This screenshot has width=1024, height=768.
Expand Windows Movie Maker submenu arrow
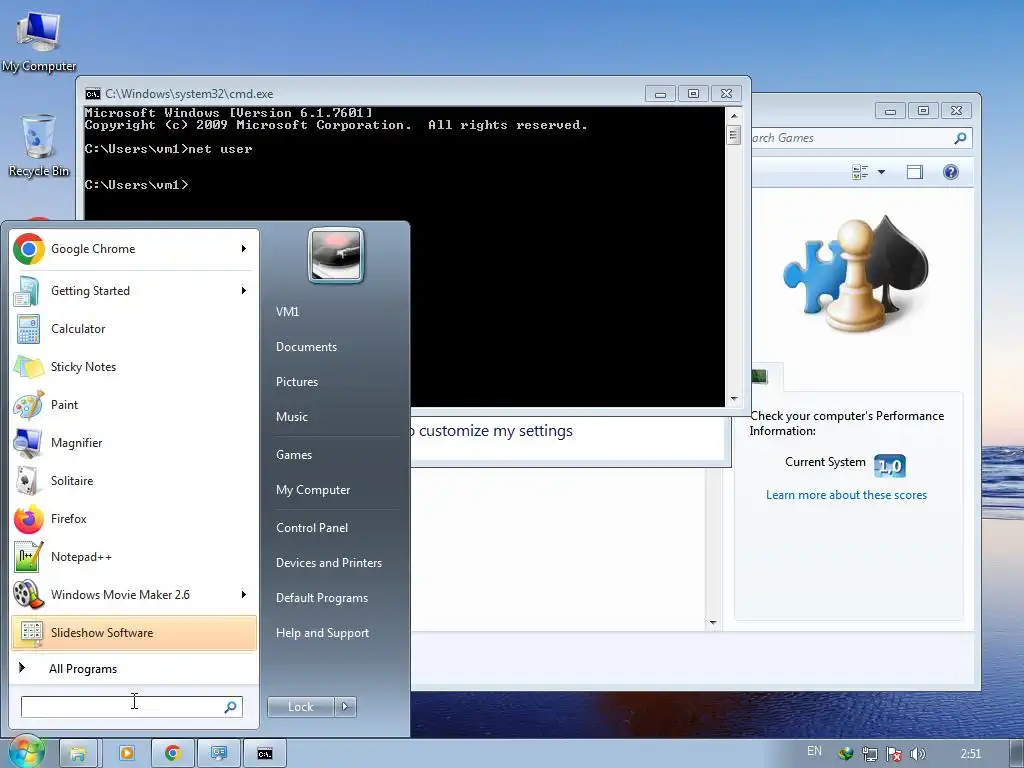[x=244, y=594]
